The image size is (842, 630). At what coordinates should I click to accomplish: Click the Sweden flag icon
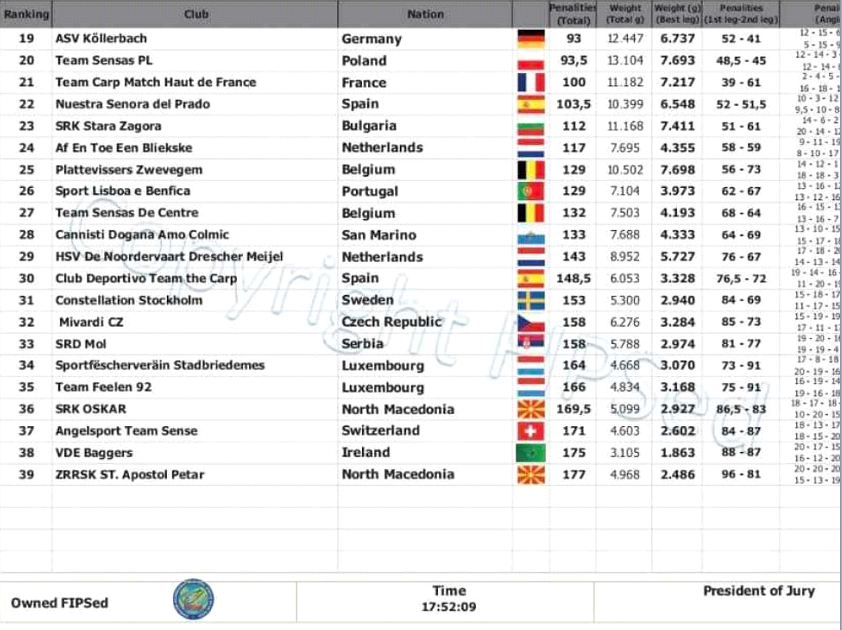[x=530, y=300]
